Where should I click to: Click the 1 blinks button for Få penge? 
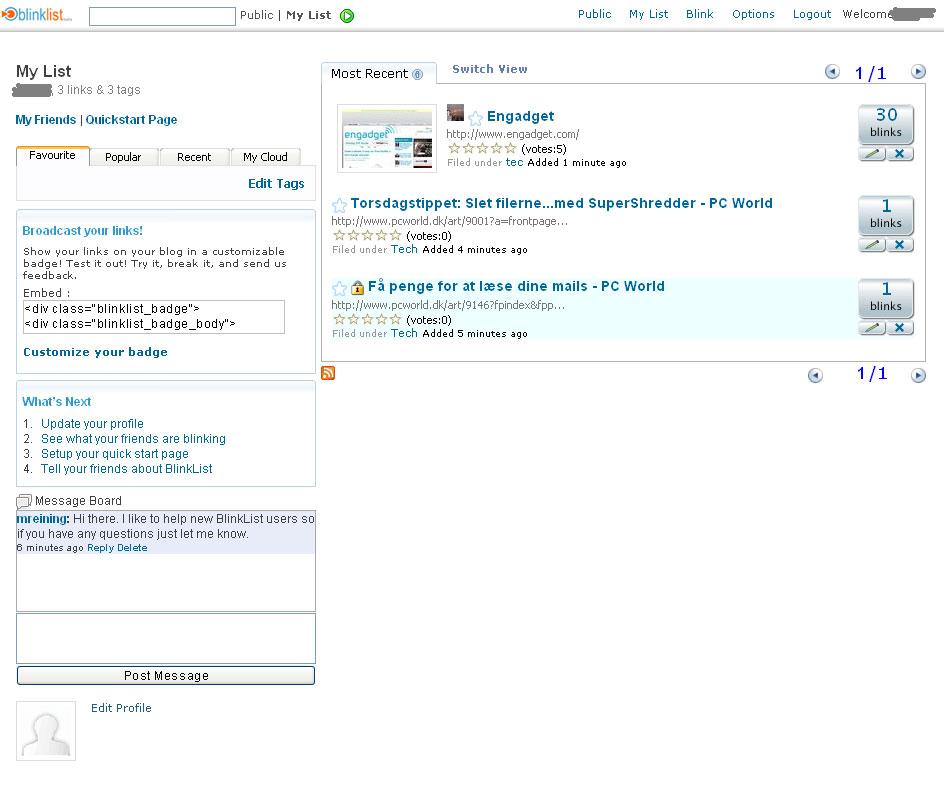(x=886, y=298)
